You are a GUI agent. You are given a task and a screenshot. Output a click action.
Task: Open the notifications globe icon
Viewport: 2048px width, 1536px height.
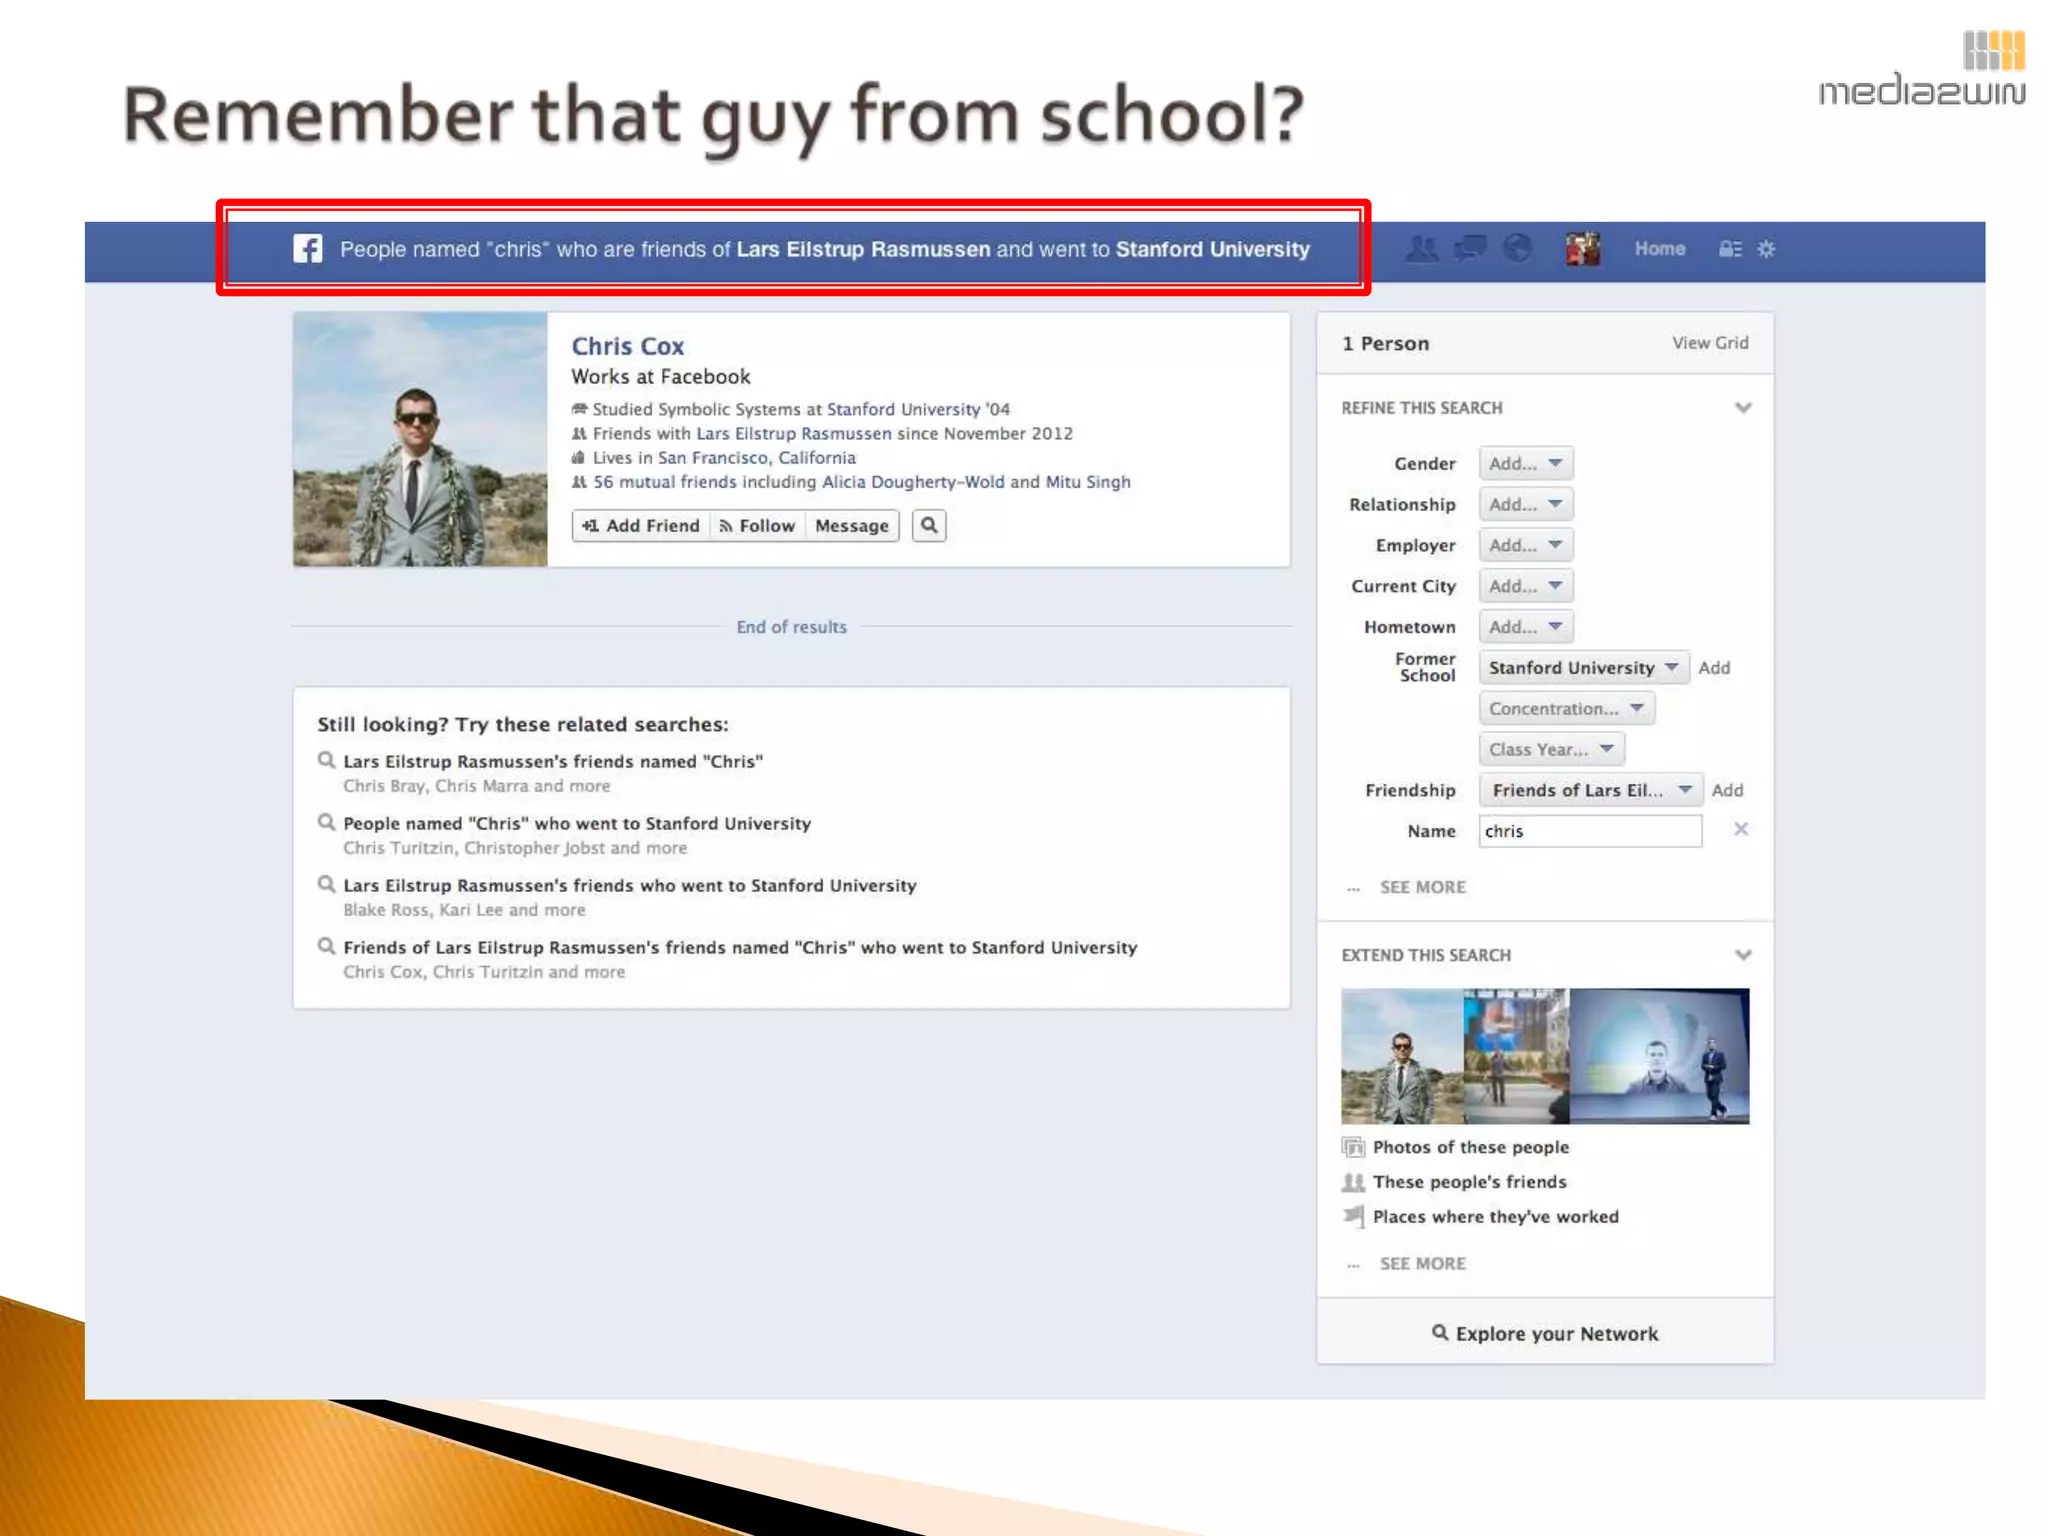click(x=1517, y=248)
